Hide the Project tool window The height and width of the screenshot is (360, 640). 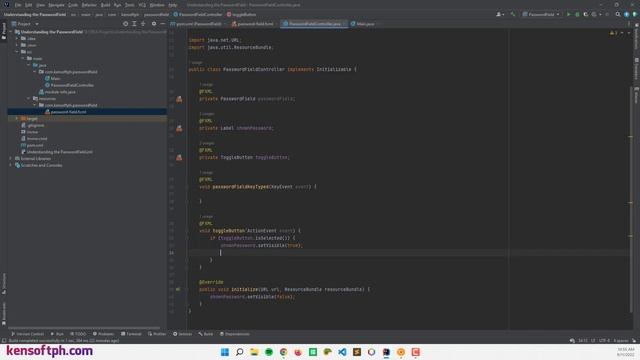point(162,24)
